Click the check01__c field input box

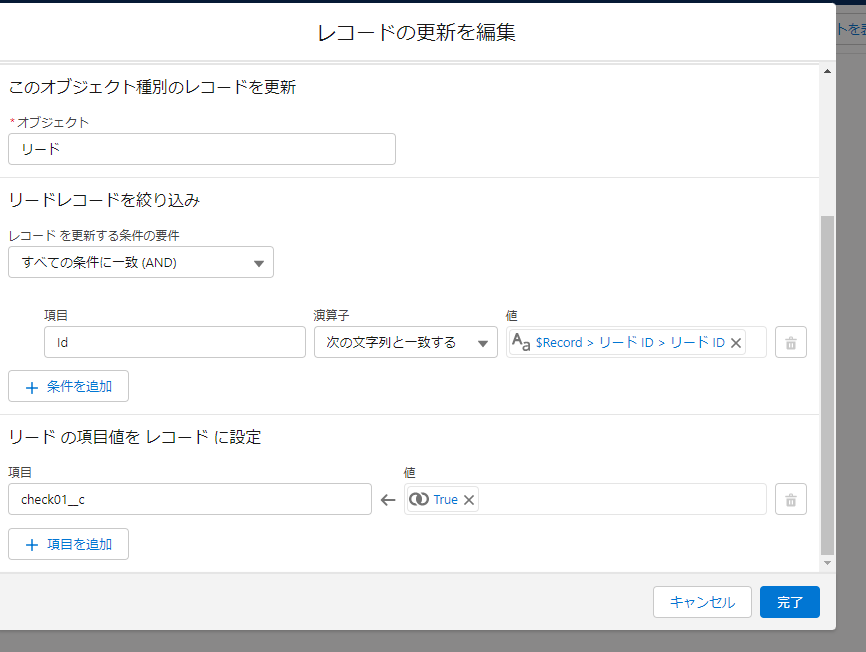pos(191,499)
